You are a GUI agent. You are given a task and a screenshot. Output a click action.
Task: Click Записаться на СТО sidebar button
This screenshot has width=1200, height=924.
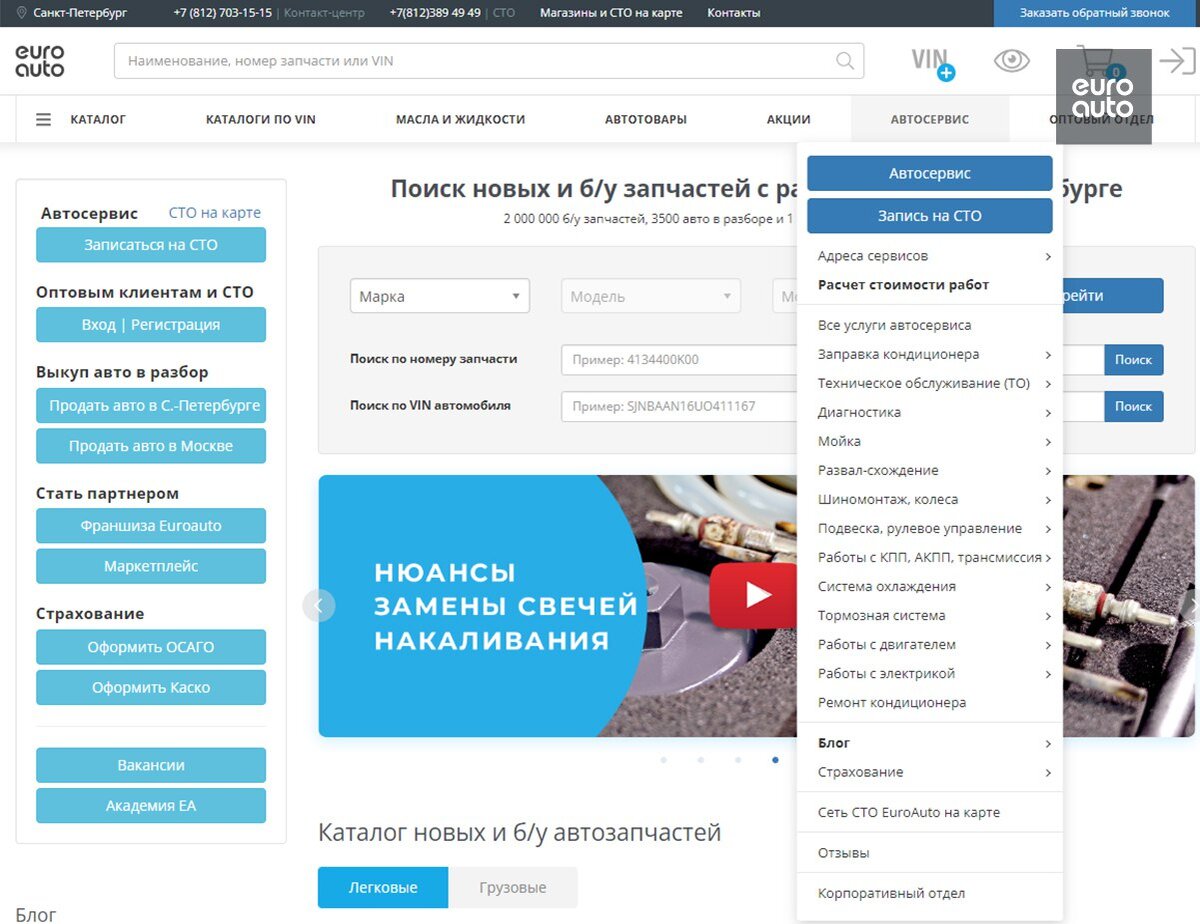(x=151, y=244)
